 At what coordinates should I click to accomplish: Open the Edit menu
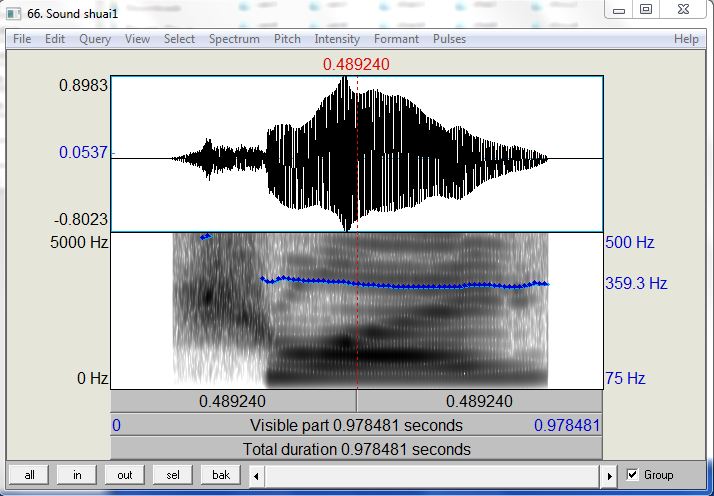pyautogui.click(x=55, y=39)
